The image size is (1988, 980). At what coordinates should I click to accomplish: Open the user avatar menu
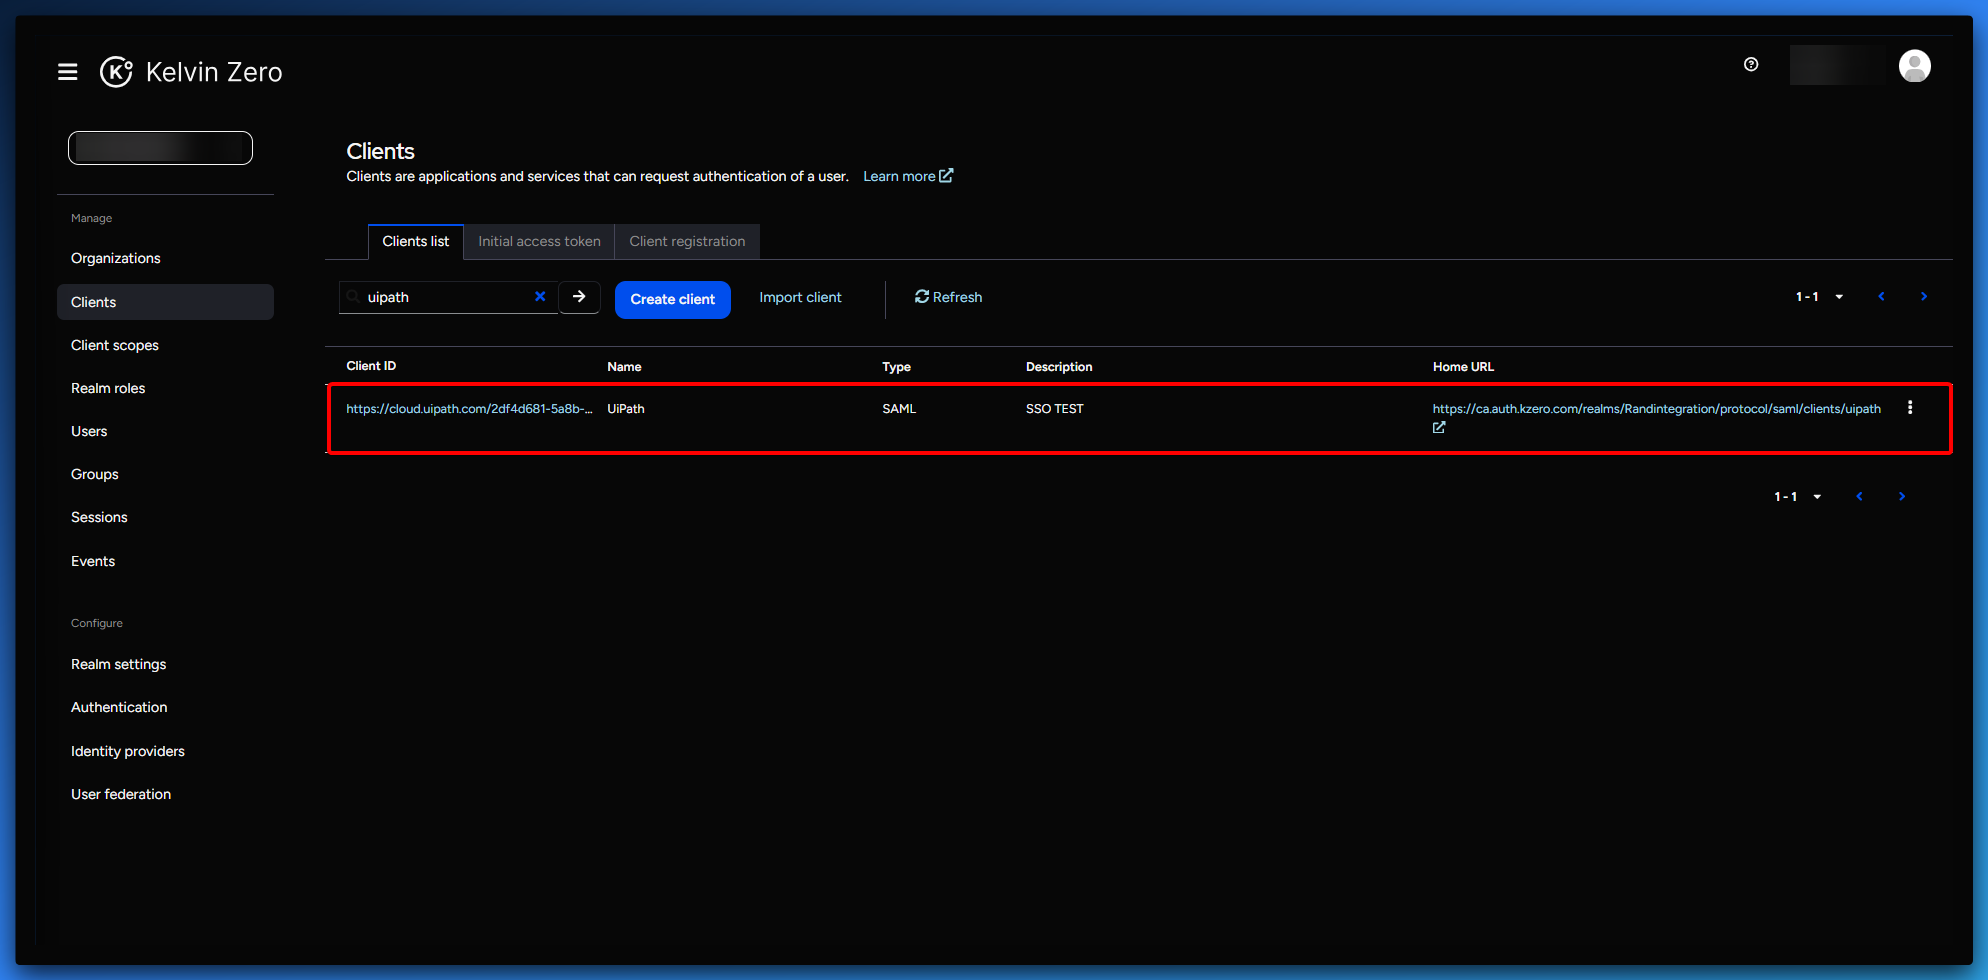1914,66
